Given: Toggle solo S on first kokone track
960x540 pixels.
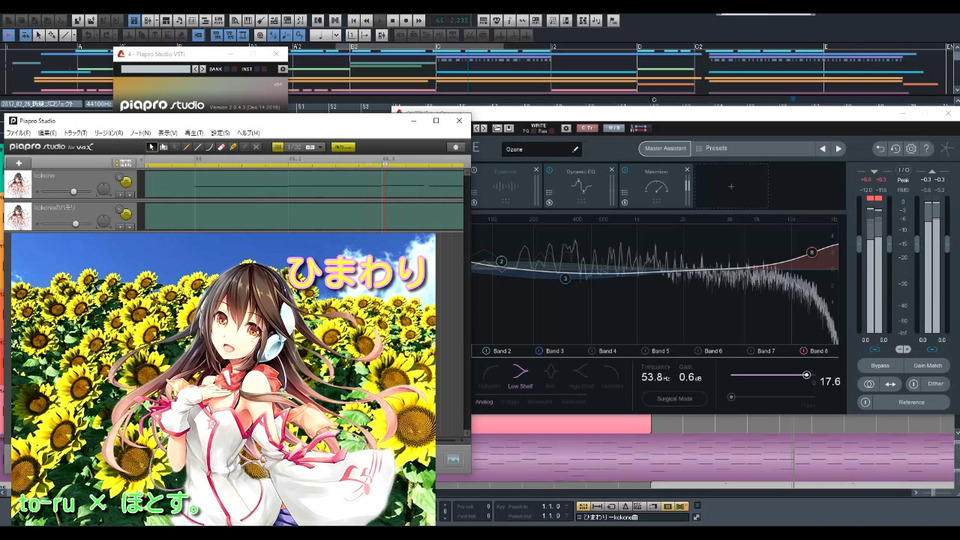Looking at the screenshot, I should 119,176.
